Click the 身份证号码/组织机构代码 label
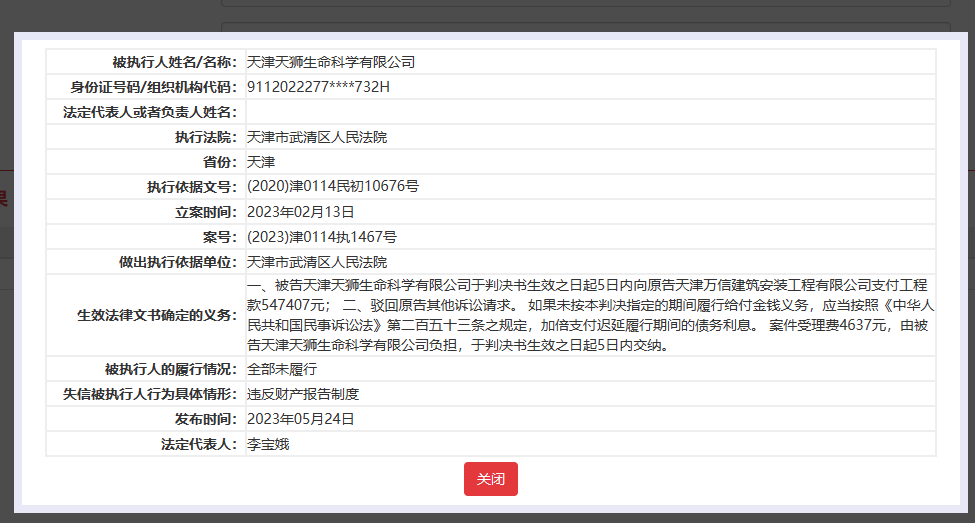The height and width of the screenshot is (523, 975). coord(154,87)
